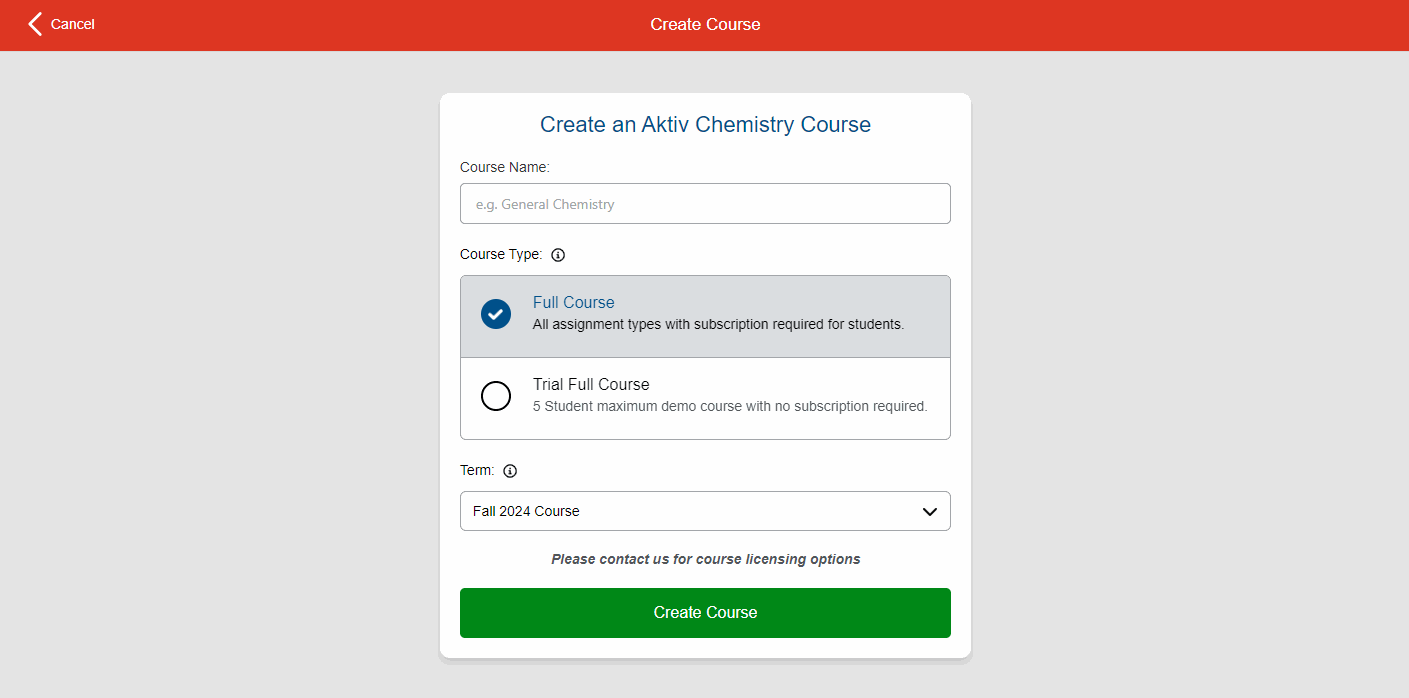The height and width of the screenshot is (698, 1409).
Task: Click the Course Type info icon
Action: (558, 255)
